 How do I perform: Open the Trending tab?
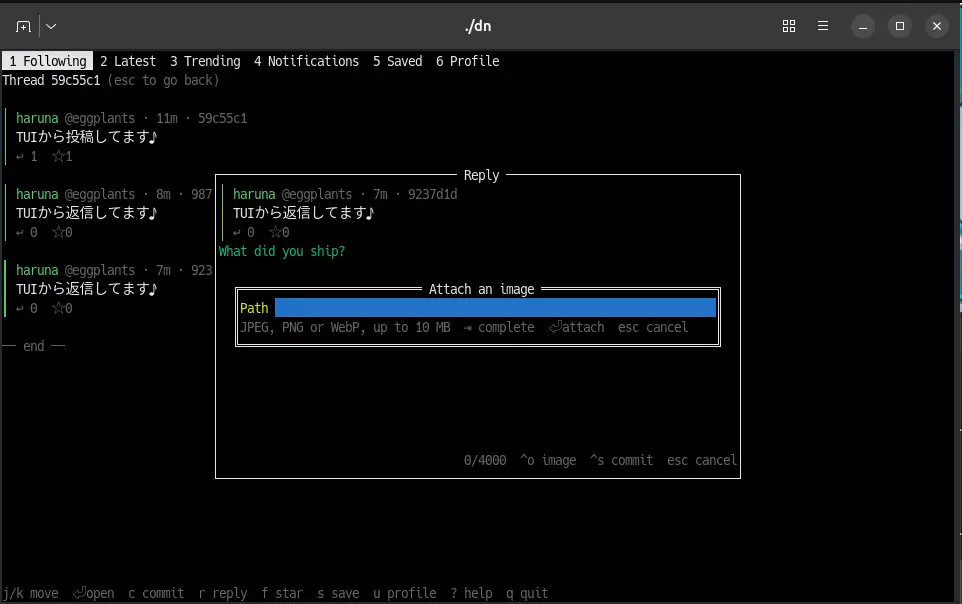click(205, 61)
